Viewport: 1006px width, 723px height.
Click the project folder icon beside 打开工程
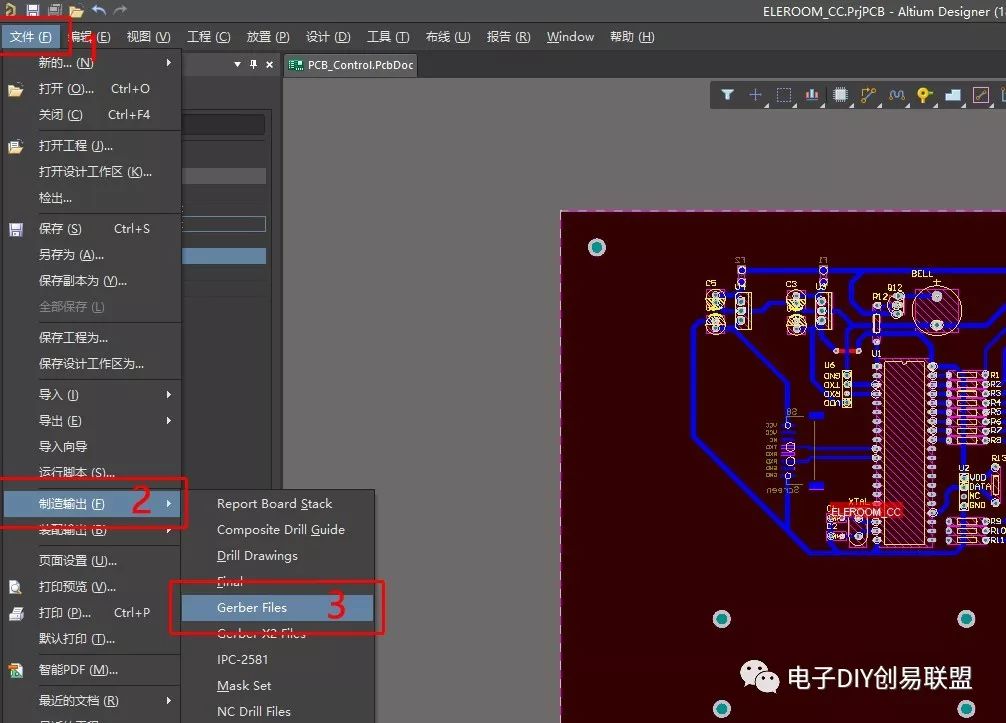pos(15,146)
